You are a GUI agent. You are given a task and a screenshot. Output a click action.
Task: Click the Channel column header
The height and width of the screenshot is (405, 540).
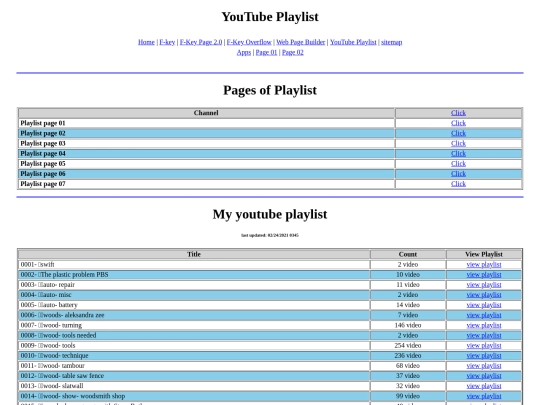(x=206, y=113)
